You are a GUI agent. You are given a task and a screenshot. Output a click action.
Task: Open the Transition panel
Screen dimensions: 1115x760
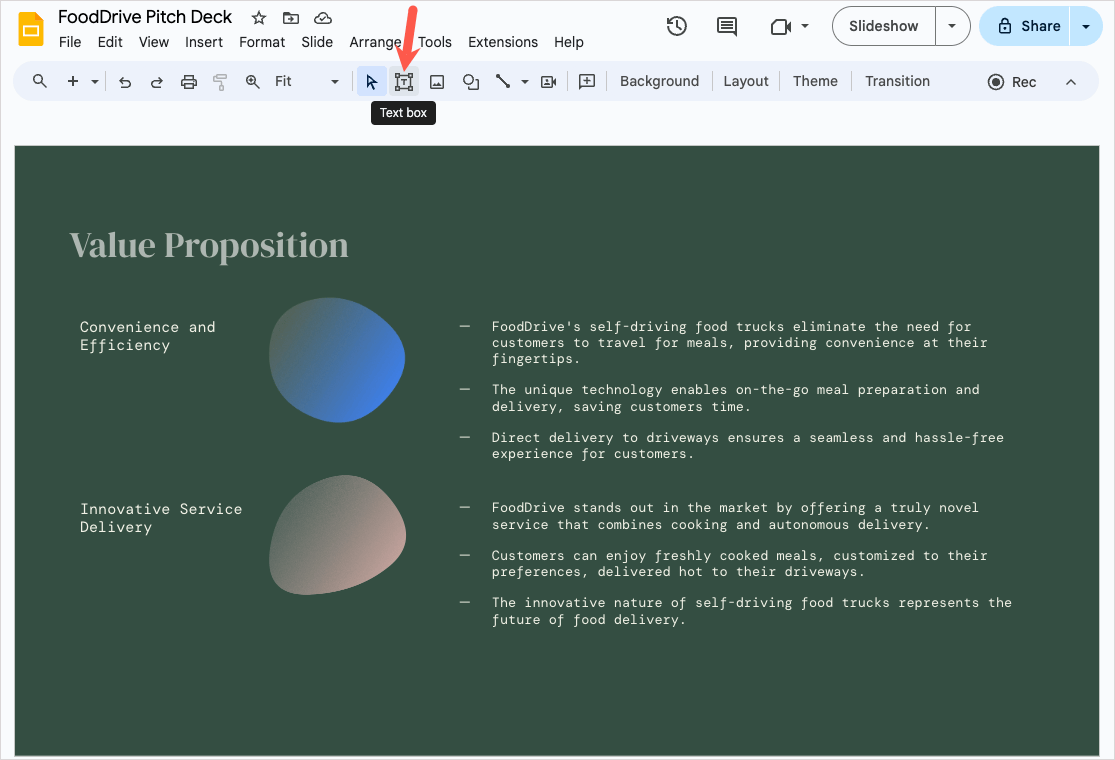(897, 81)
